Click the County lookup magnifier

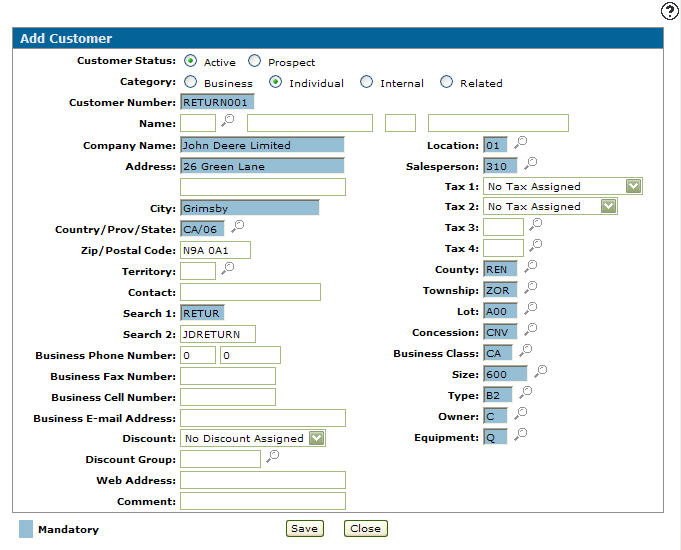tap(531, 267)
